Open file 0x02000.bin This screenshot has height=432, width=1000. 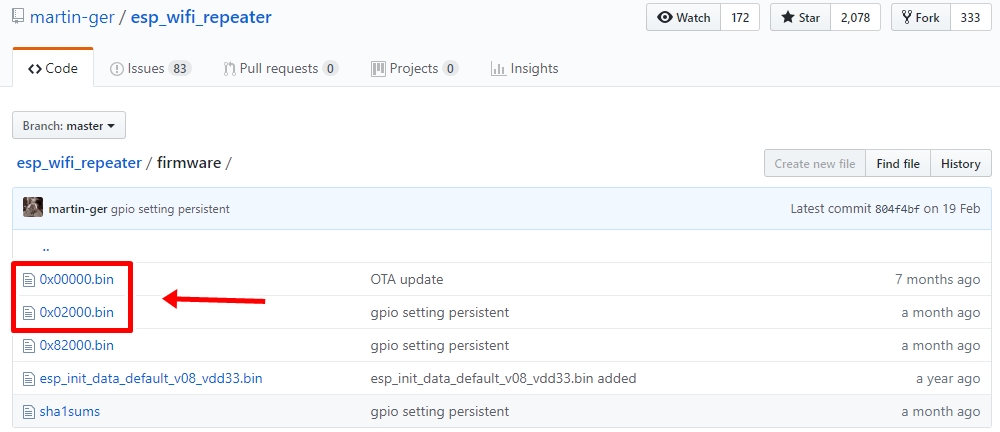77,312
